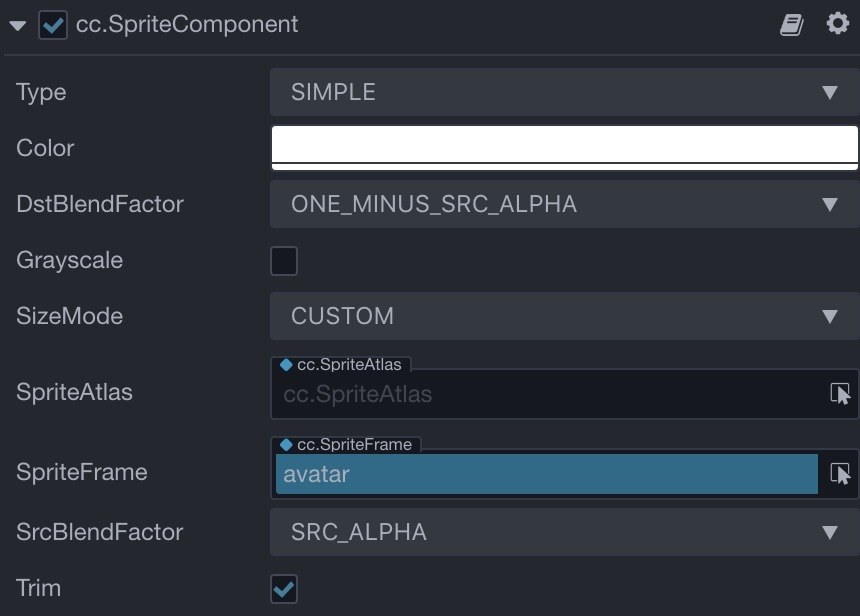Open the DstBlendFactor dropdown
Screen dimensions: 860x616
564,205
